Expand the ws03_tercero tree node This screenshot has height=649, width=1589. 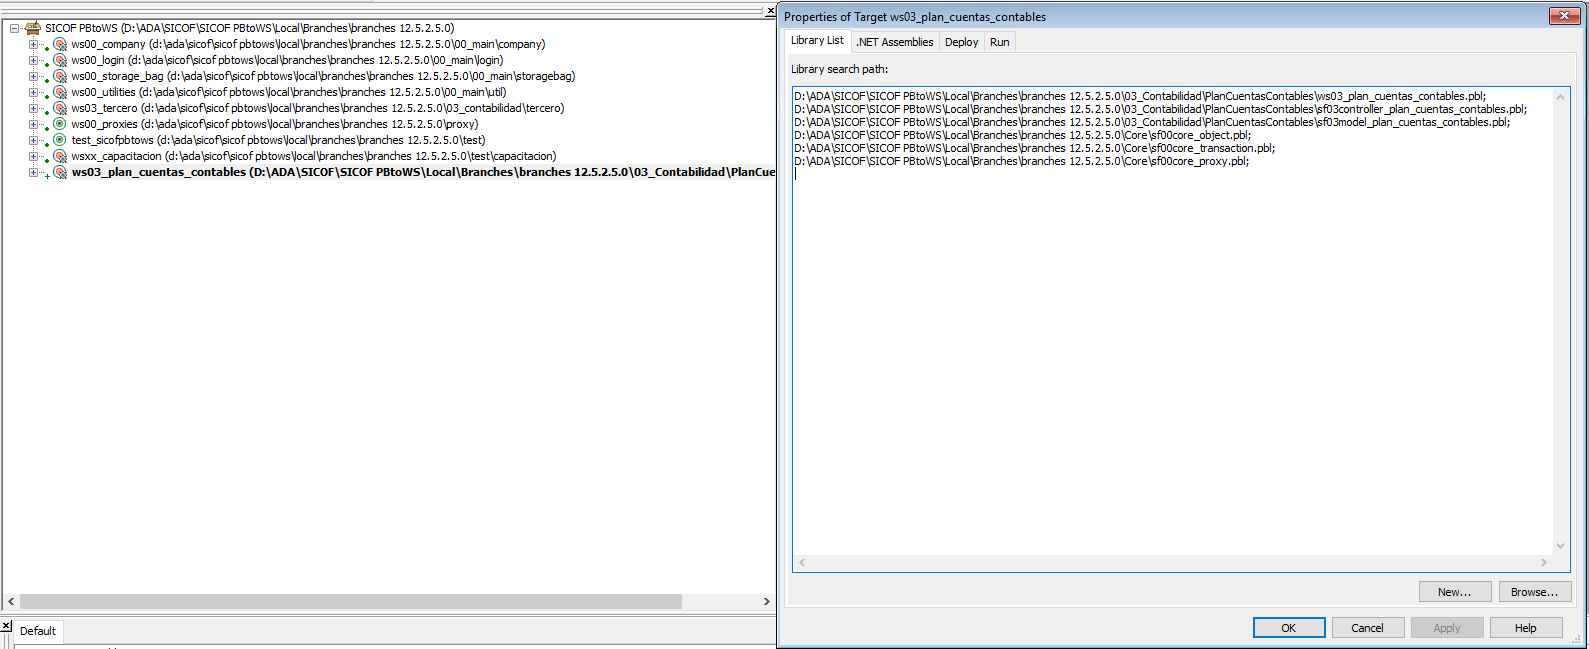tap(33, 108)
